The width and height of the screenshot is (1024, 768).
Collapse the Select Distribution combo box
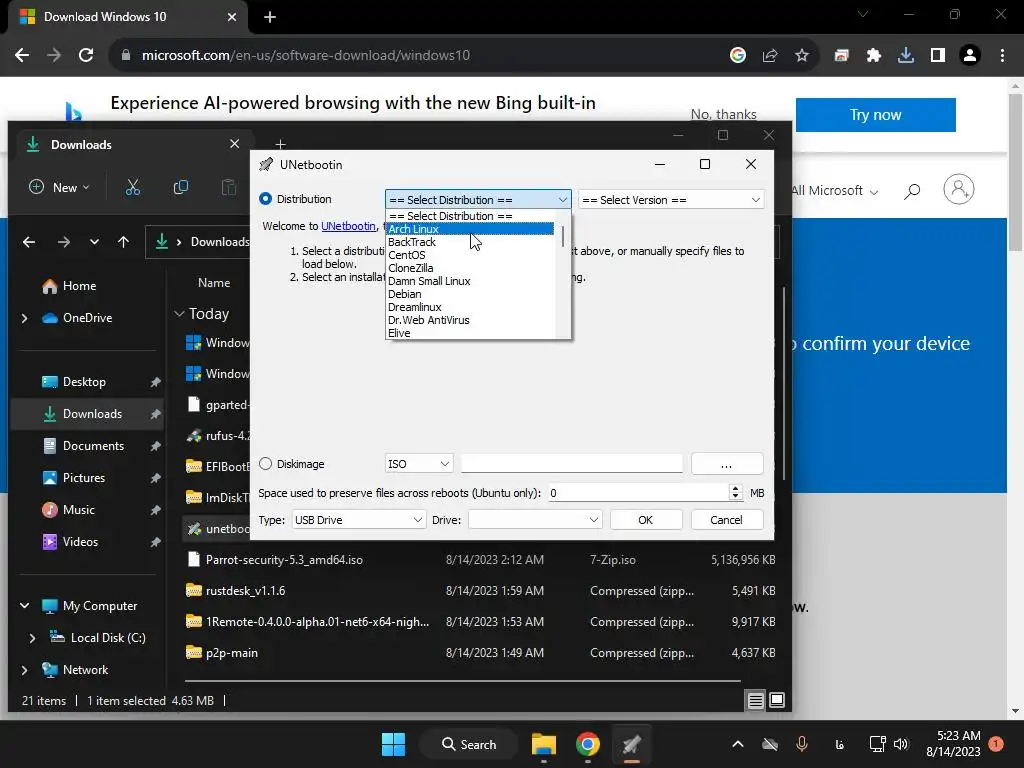point(478,199)
